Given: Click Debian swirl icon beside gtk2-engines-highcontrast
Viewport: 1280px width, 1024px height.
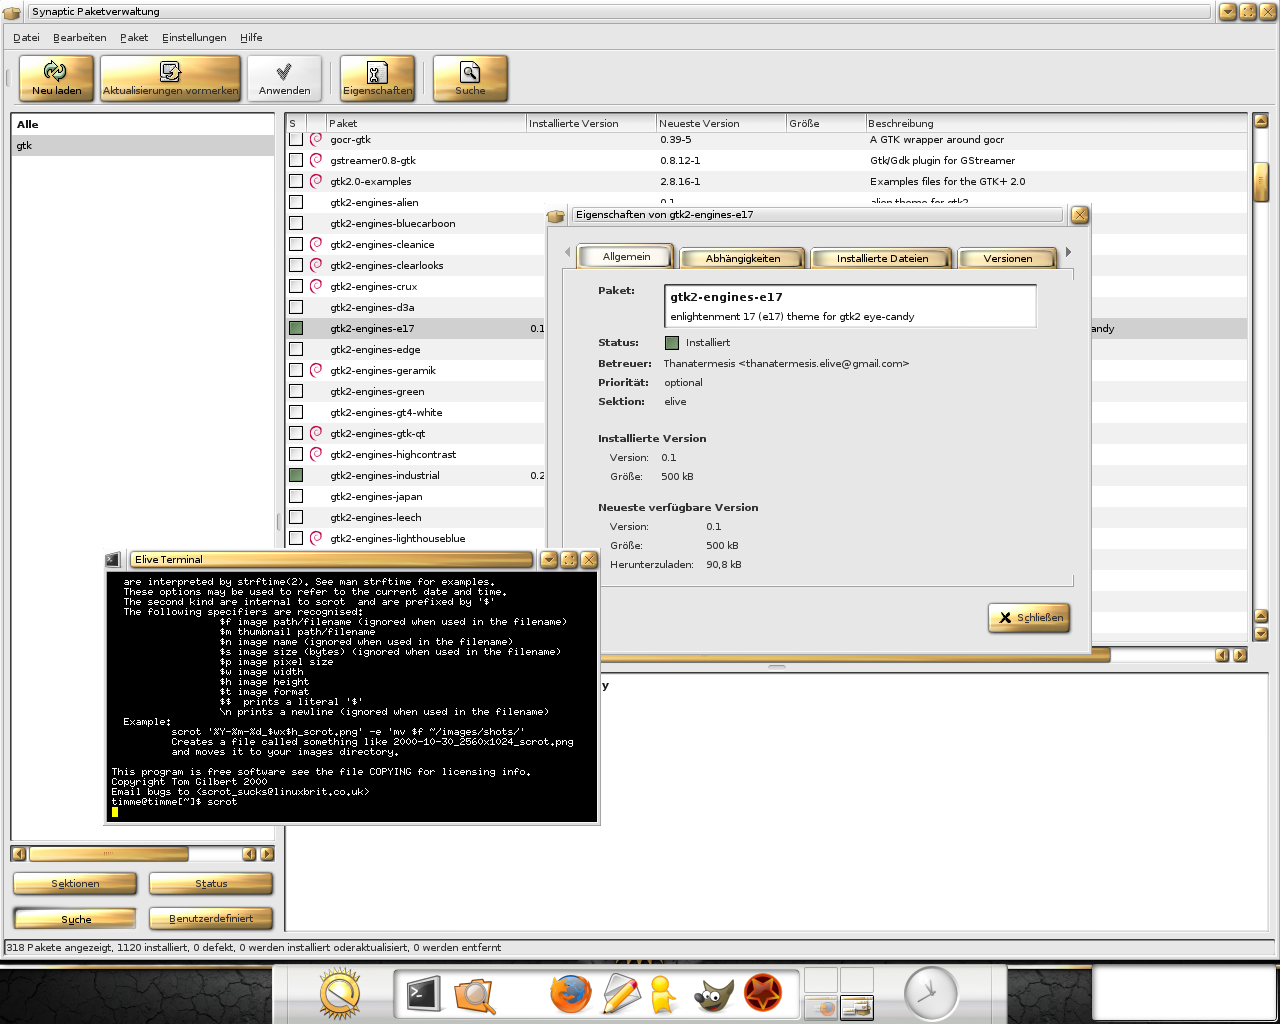Looking at the screenshot, I should click(316, 454).
